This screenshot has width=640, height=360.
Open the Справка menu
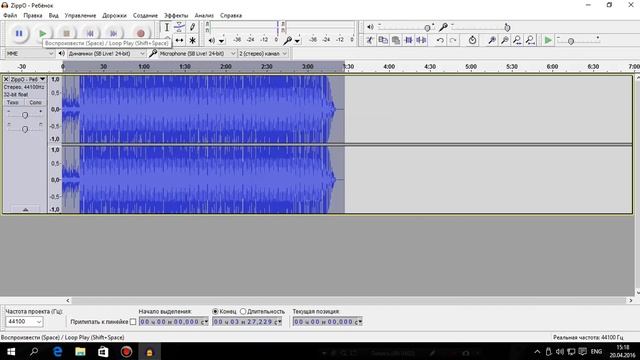231,16
